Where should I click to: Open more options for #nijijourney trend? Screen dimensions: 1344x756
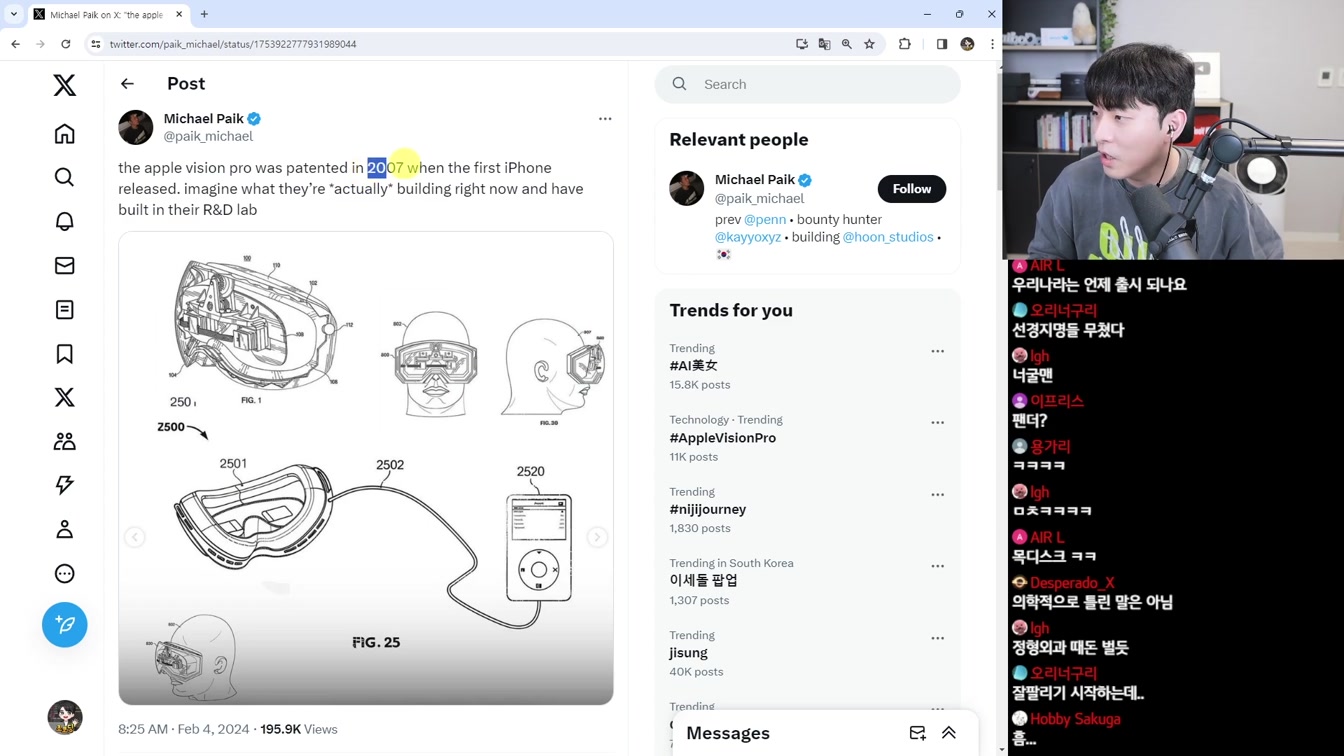click(938, 495)
